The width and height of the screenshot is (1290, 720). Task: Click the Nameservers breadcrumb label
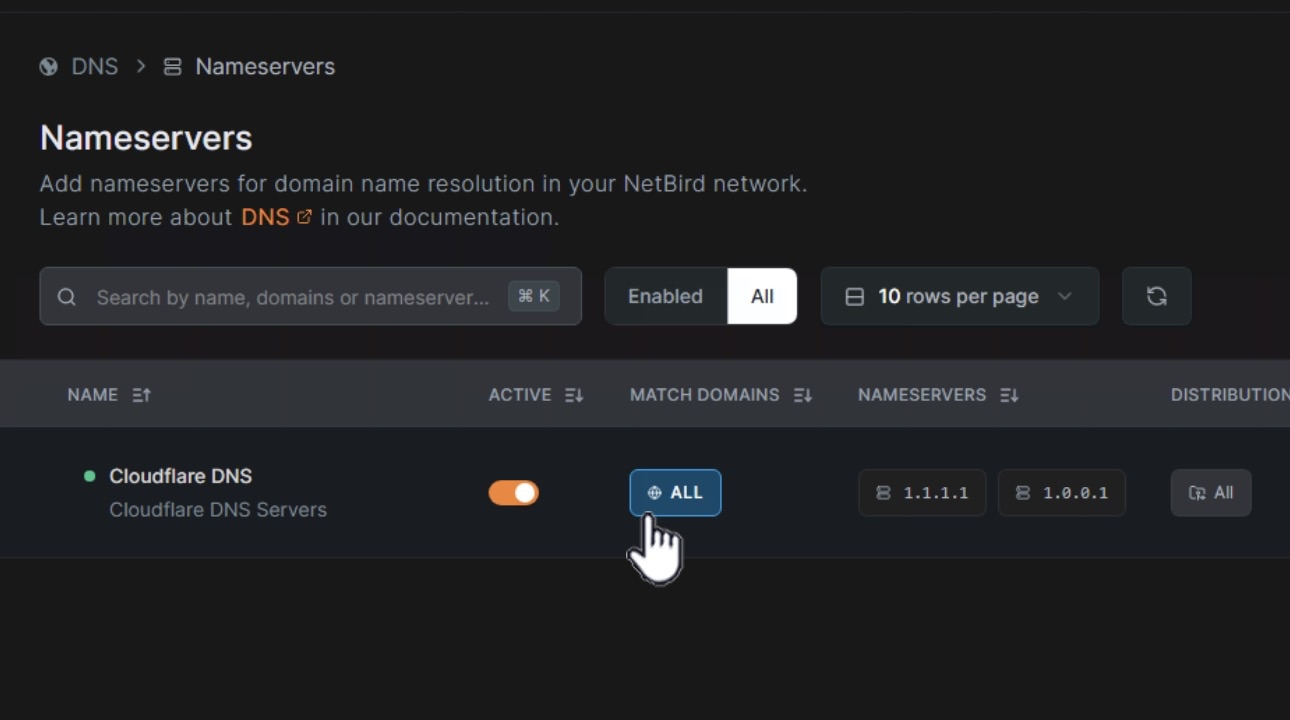point(265,67)
